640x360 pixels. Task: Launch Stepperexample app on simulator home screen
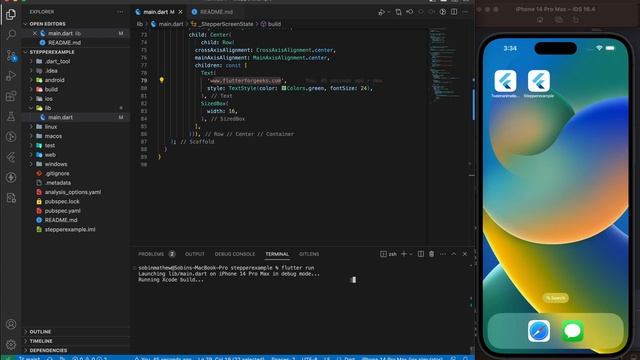click(x=539, y=81)
